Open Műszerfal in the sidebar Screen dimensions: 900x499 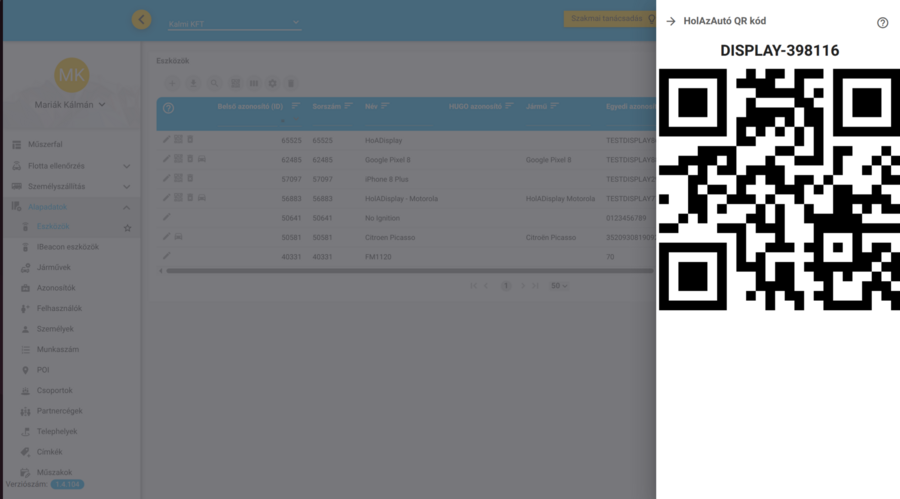click(x=71, y=145)
